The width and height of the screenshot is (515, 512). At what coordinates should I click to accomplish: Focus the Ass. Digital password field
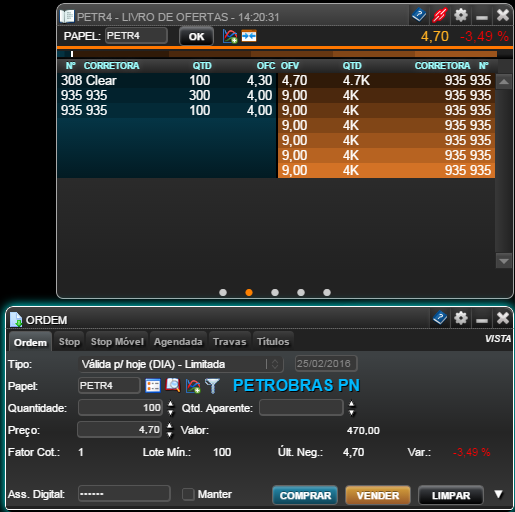(124, 493)
